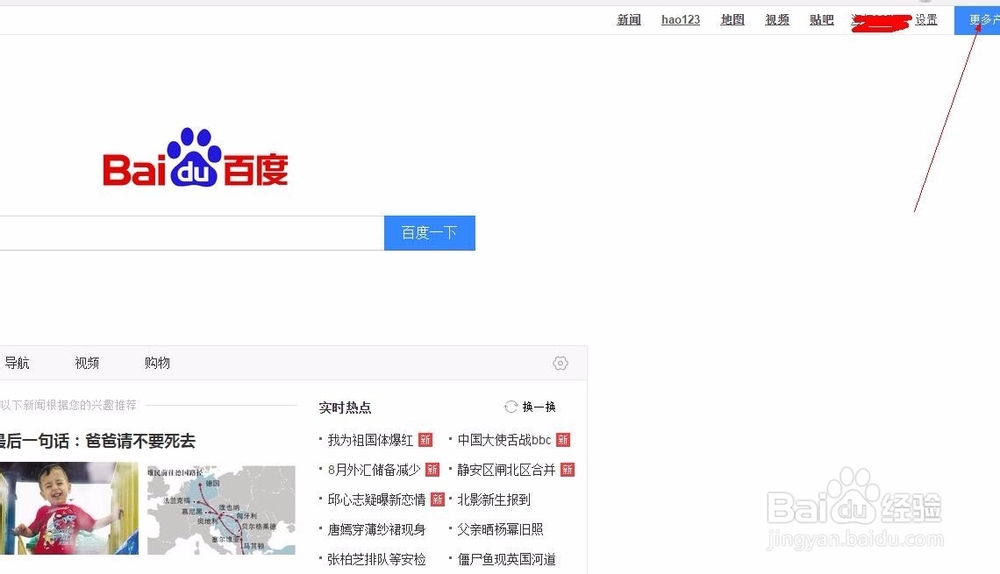Open the hao123 link
The width and height of the screenshot is (1000, 574).
(x=680, y=20)
